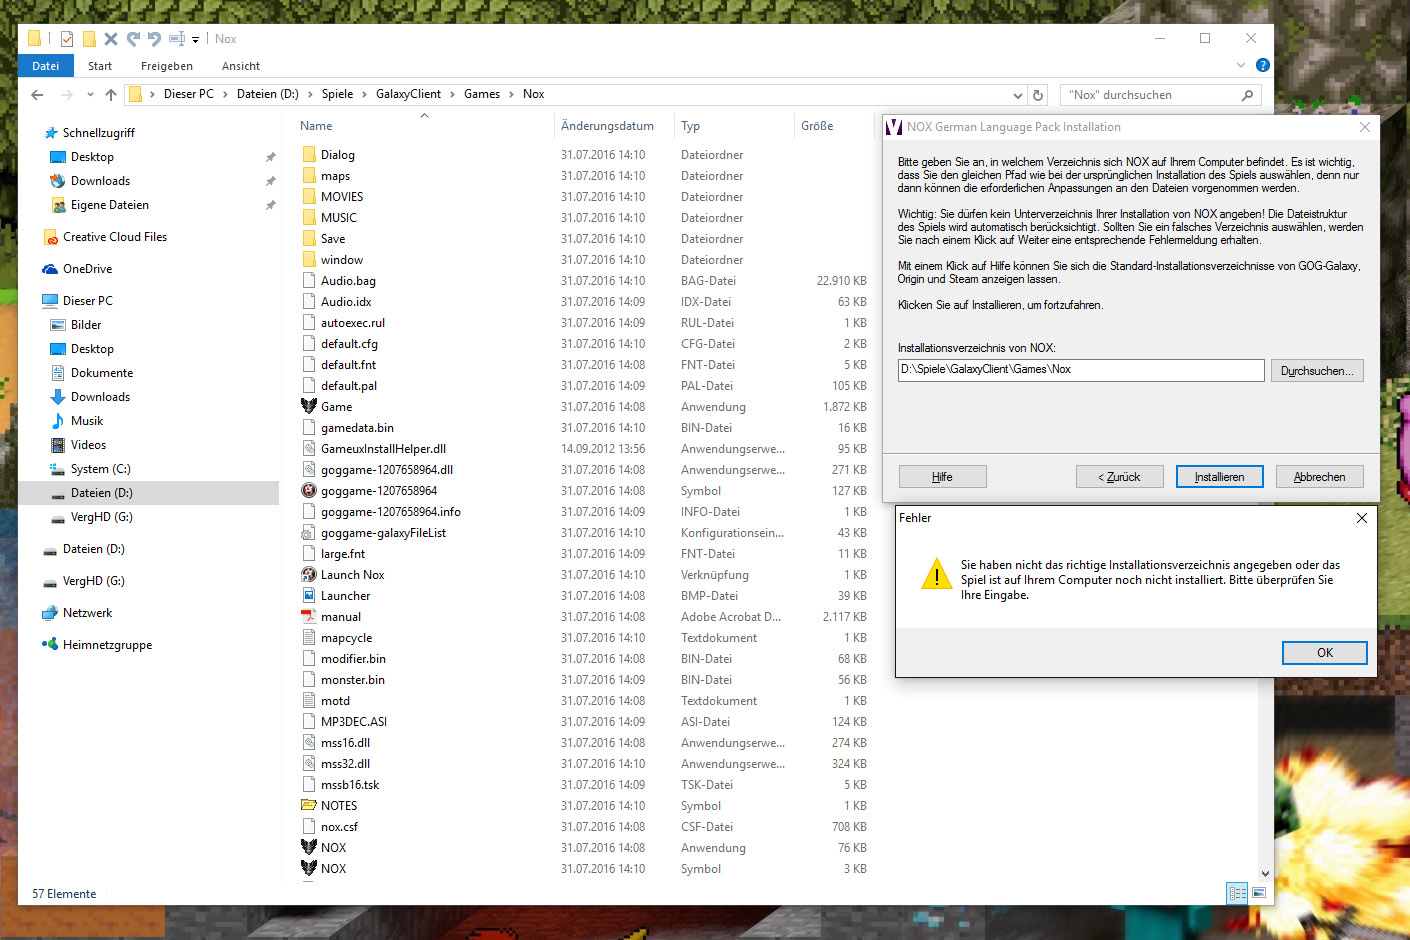Click the delete X icon in quick toolbar
This screenshot has width=1410, height=940.
point(111,39)
